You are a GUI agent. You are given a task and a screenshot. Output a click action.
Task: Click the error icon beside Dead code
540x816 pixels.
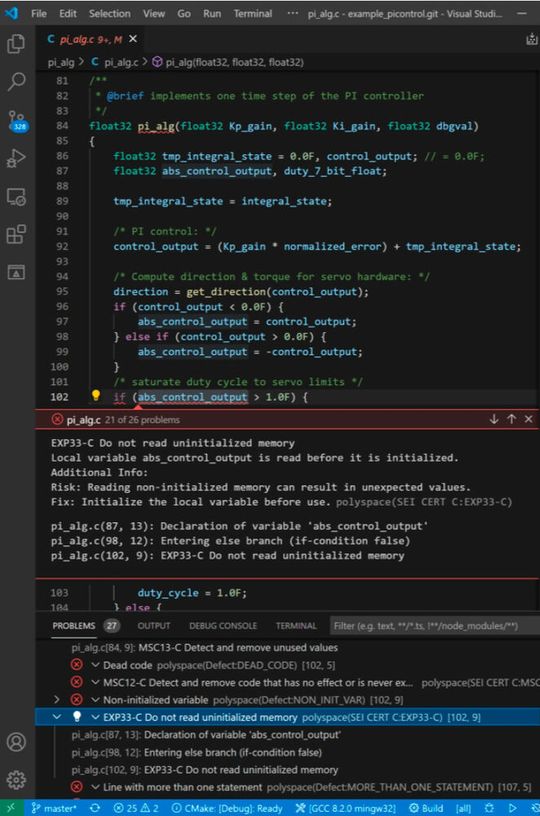[x=76, y=665]
